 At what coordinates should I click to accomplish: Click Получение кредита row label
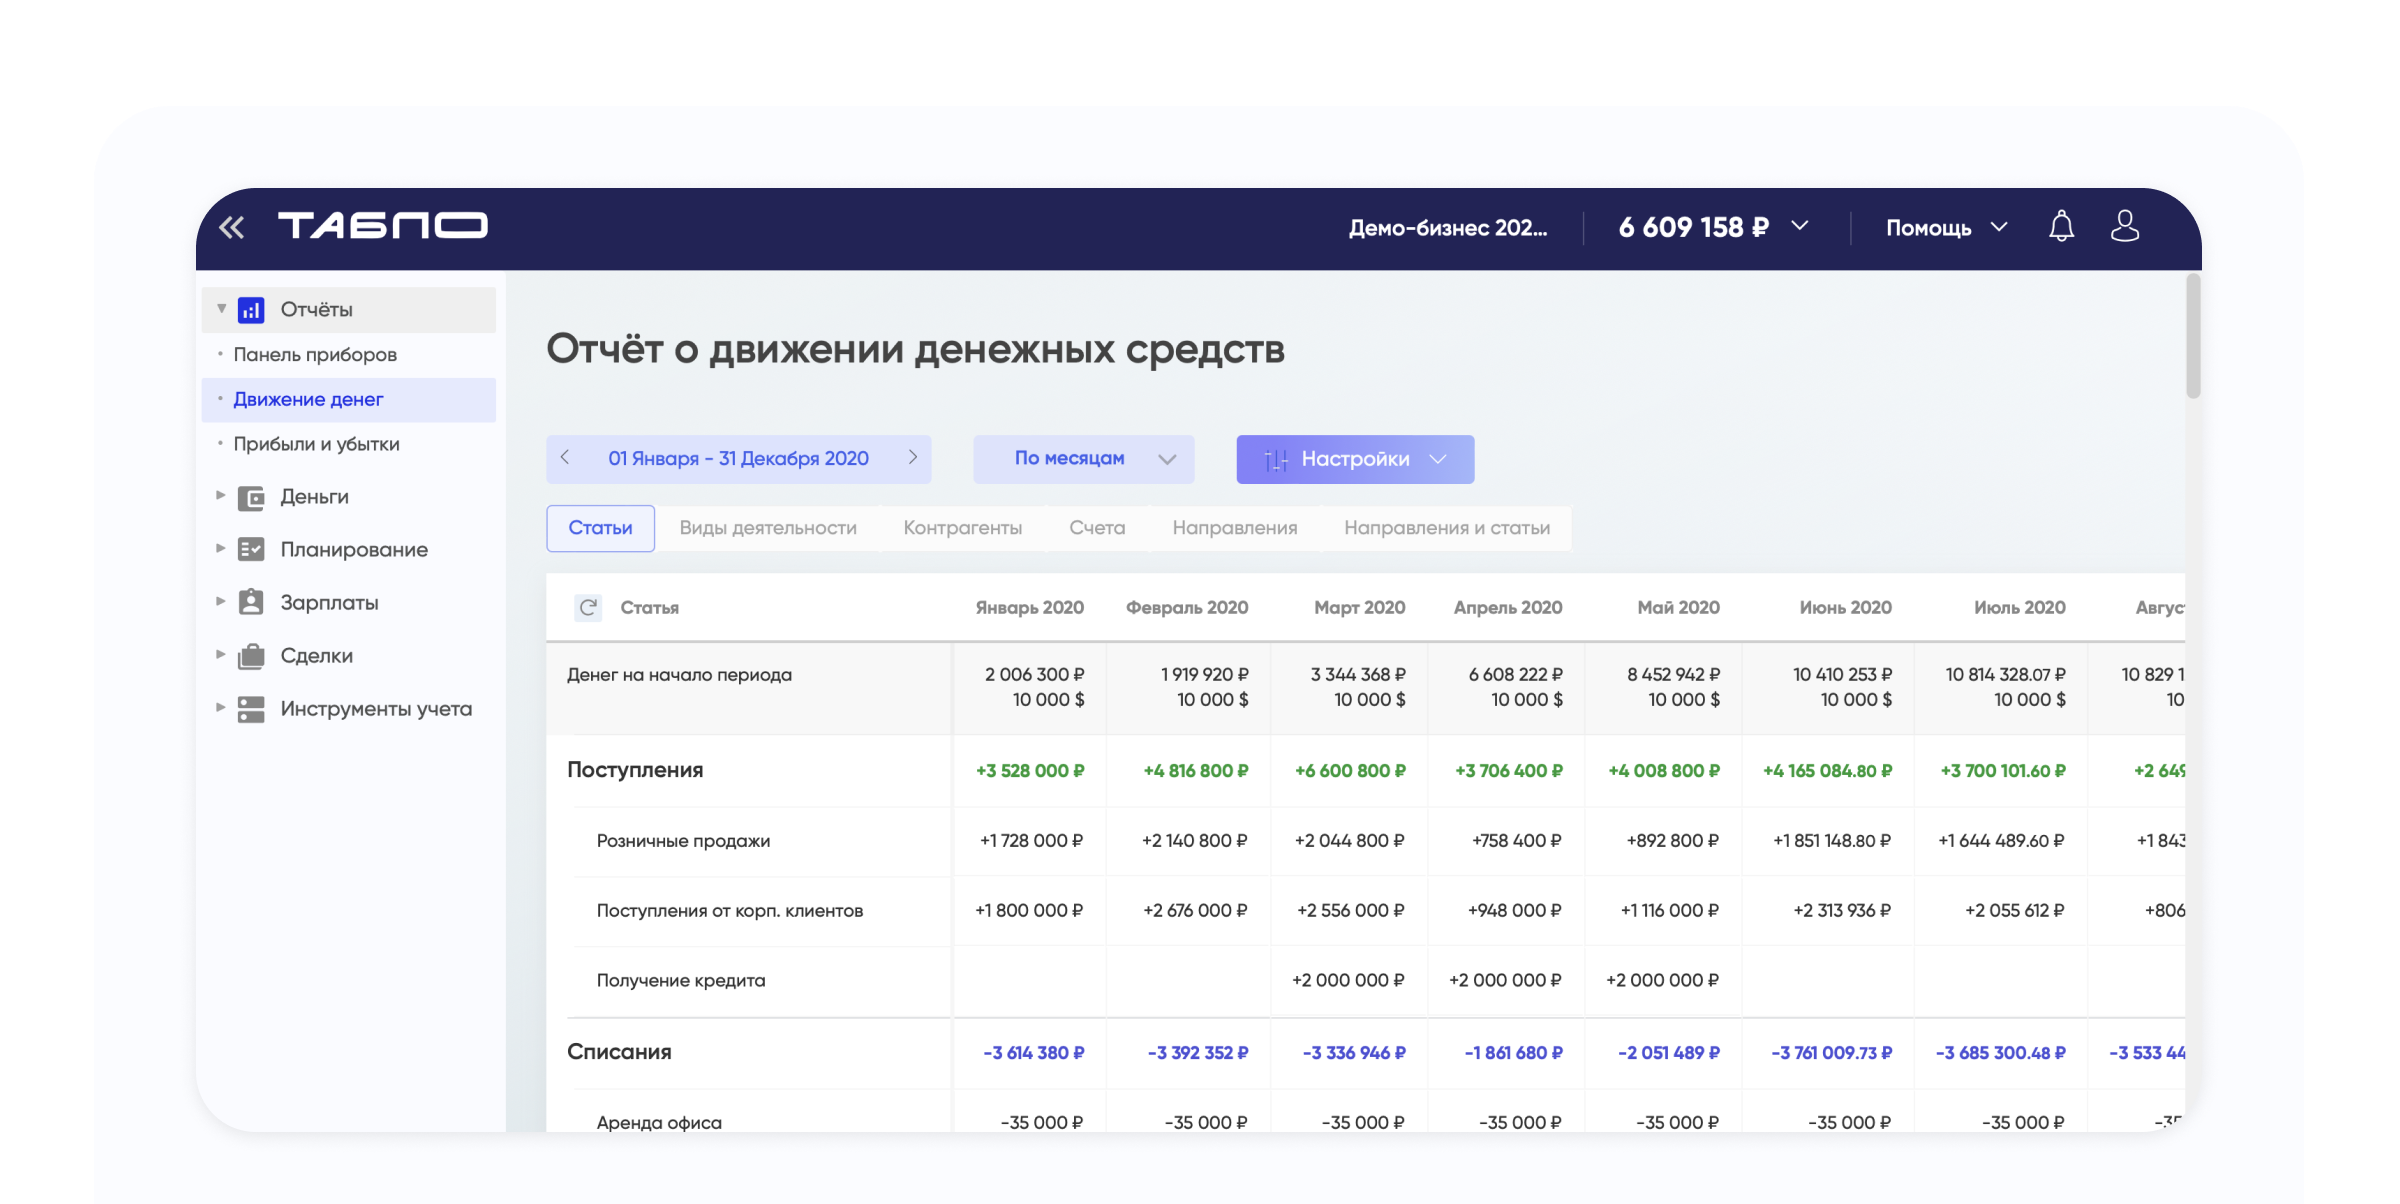(681, 981)
